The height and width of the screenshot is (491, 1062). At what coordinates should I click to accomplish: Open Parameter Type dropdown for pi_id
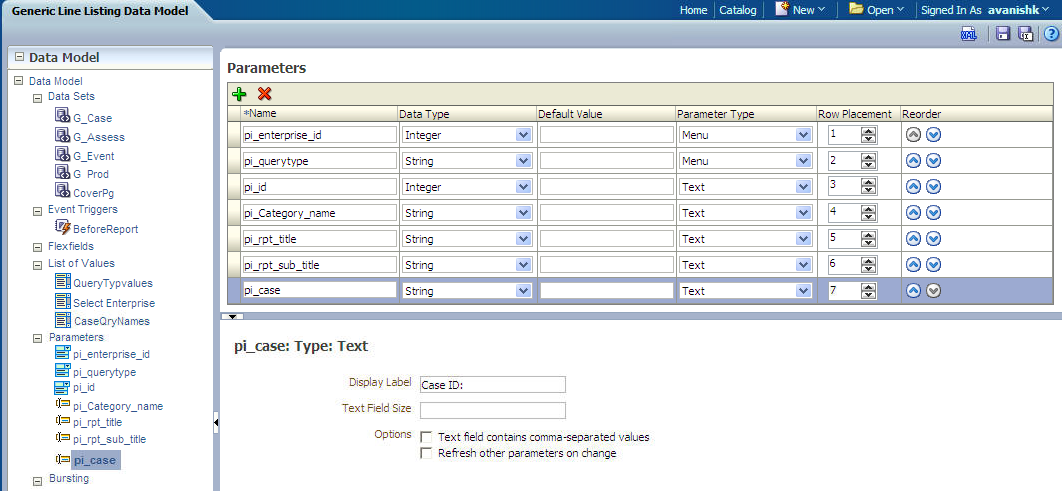tap(804, 187)
